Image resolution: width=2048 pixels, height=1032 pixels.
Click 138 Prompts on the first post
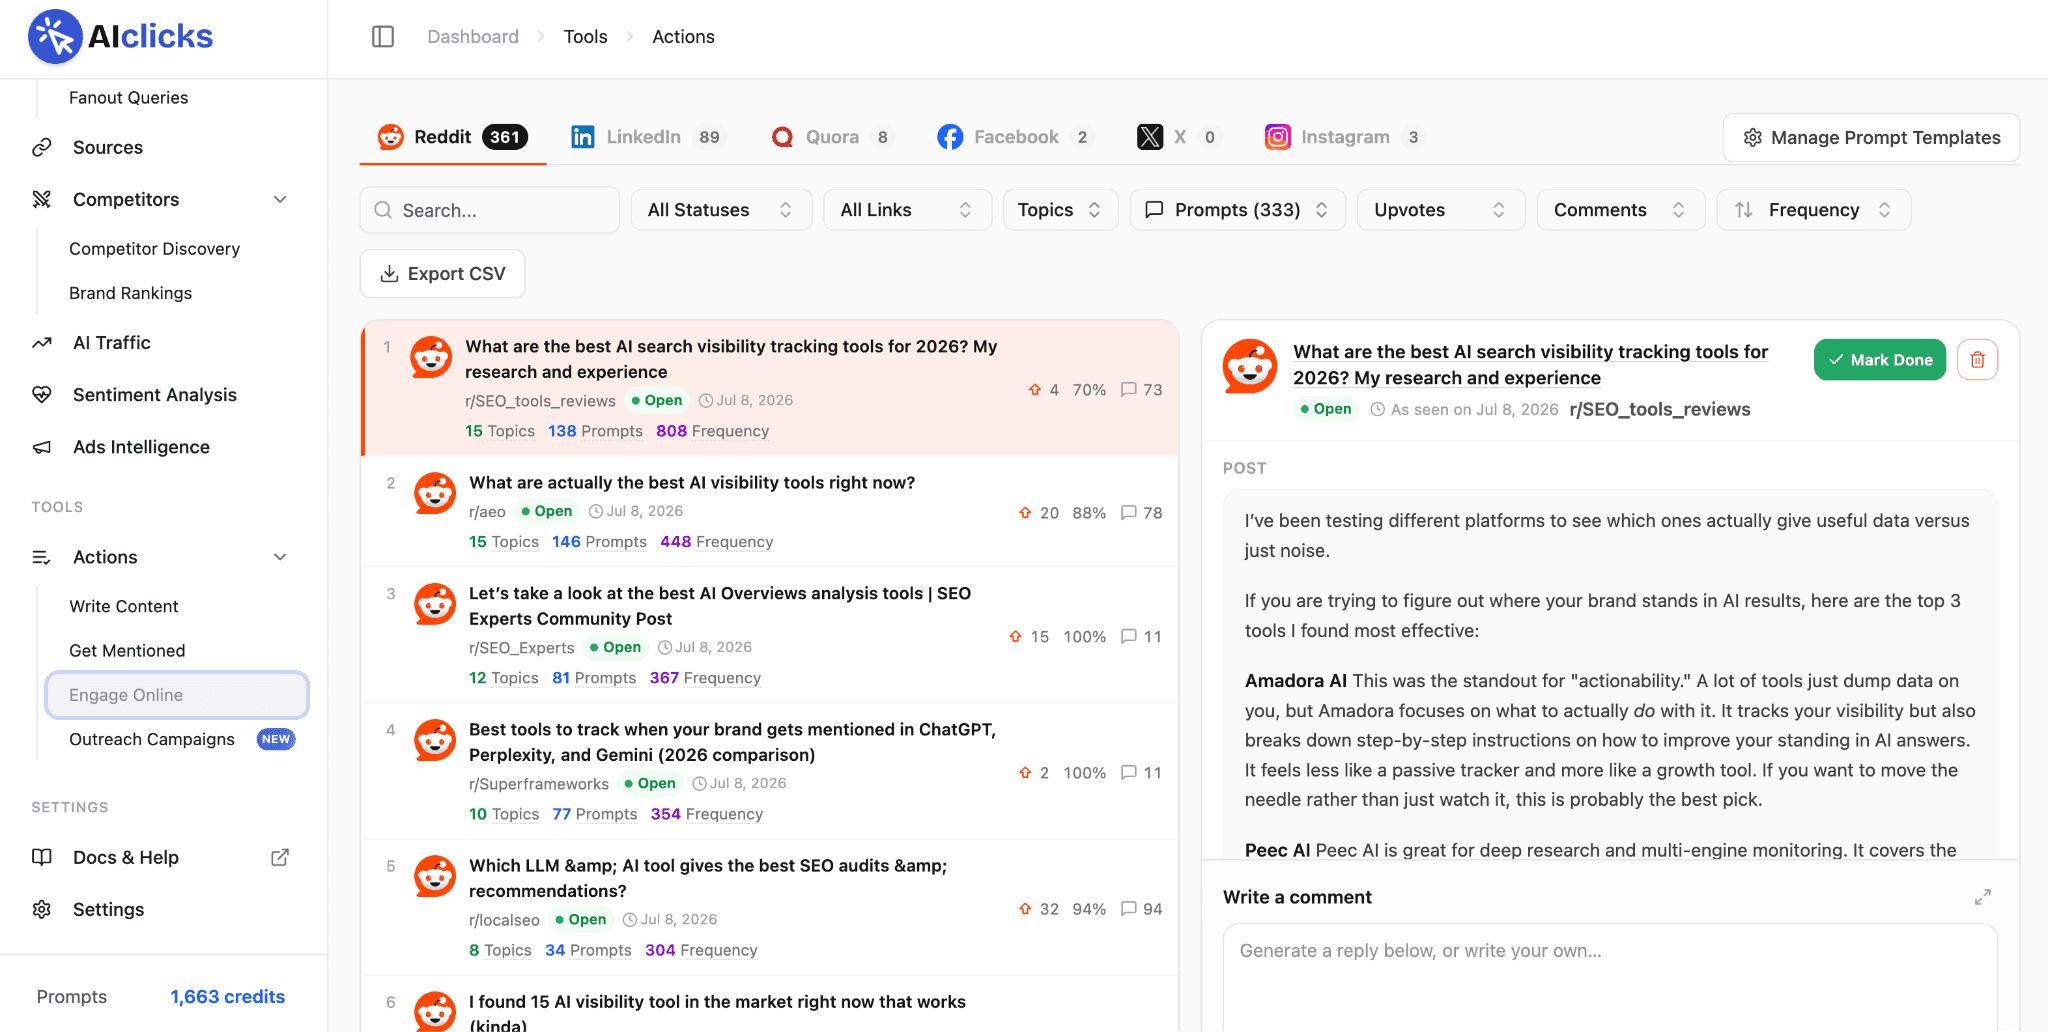click(595, 431)
